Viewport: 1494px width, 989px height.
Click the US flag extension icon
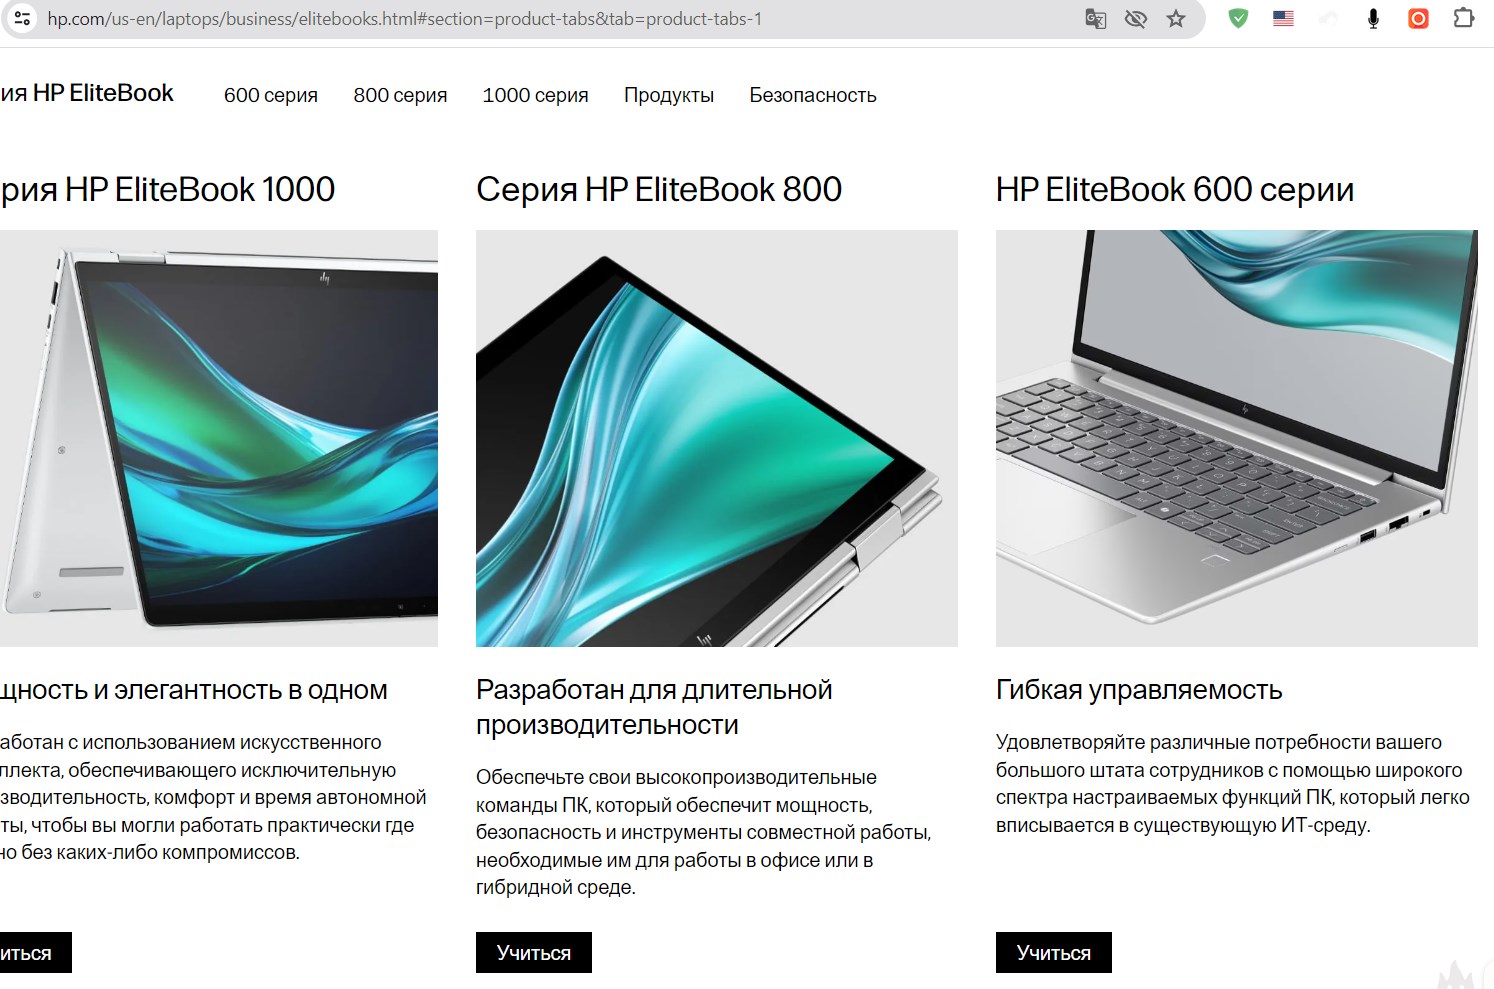(1283, 18)
